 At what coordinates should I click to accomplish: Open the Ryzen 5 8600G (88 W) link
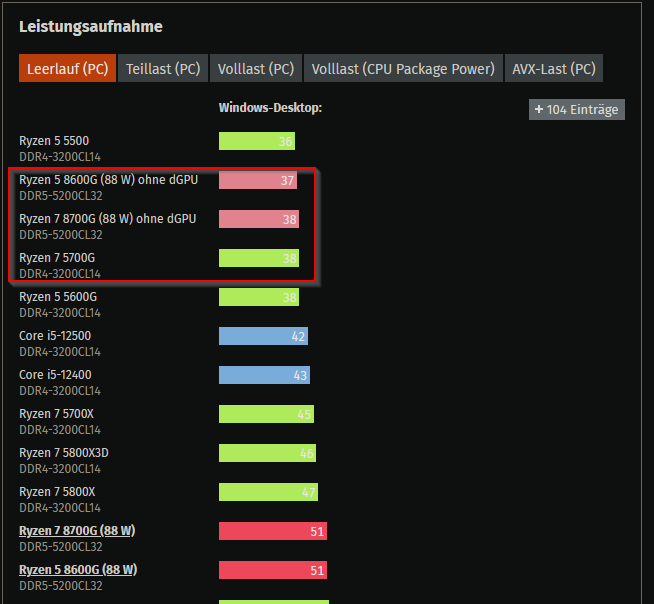(78, 569)
